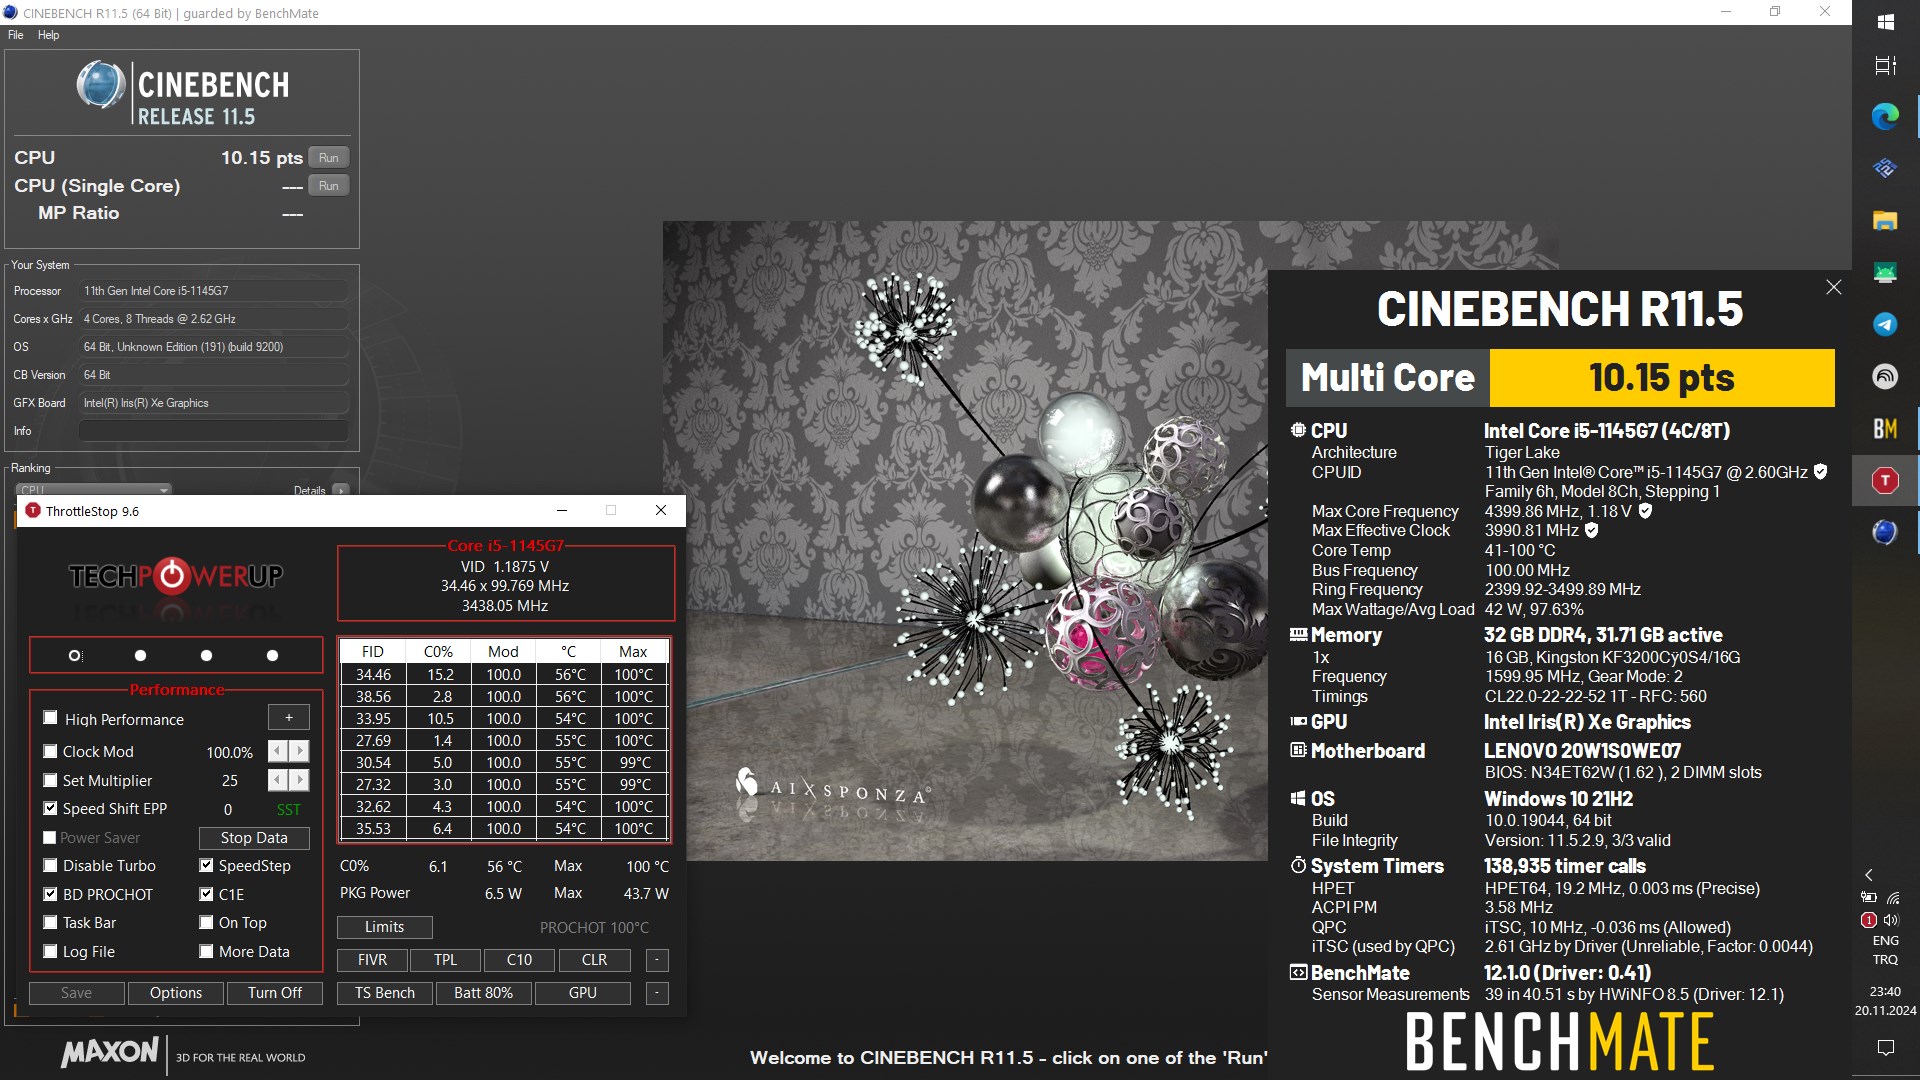This screenshot has width=1920, height=1080.
Task: Open the Windows Start menu
Action: 1885,21
